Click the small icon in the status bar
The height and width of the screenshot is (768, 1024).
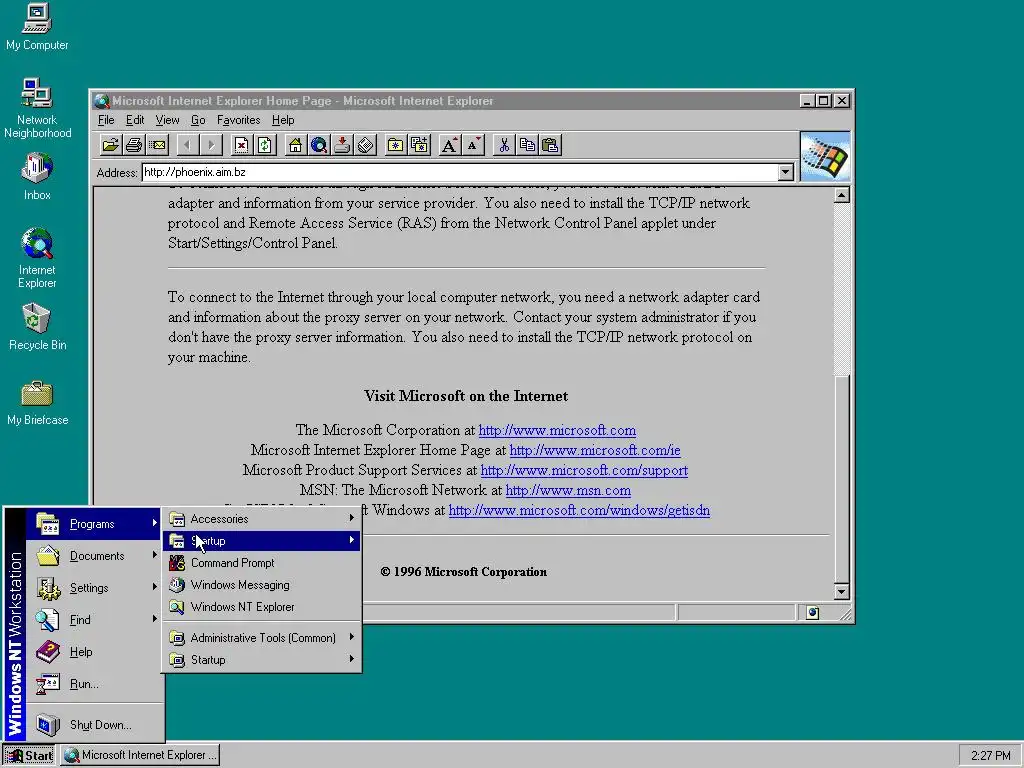[x=812, y=613]
